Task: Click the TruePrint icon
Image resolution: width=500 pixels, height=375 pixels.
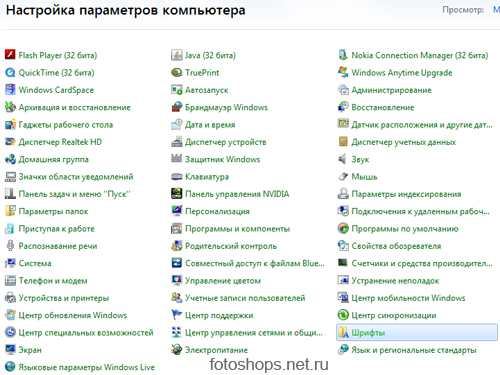Action: tap(176, 72)
